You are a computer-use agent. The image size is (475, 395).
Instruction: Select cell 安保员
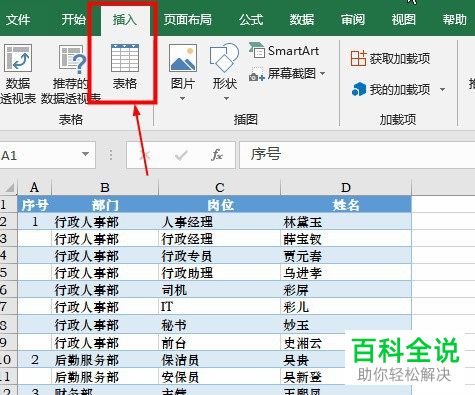click(220, 377)
